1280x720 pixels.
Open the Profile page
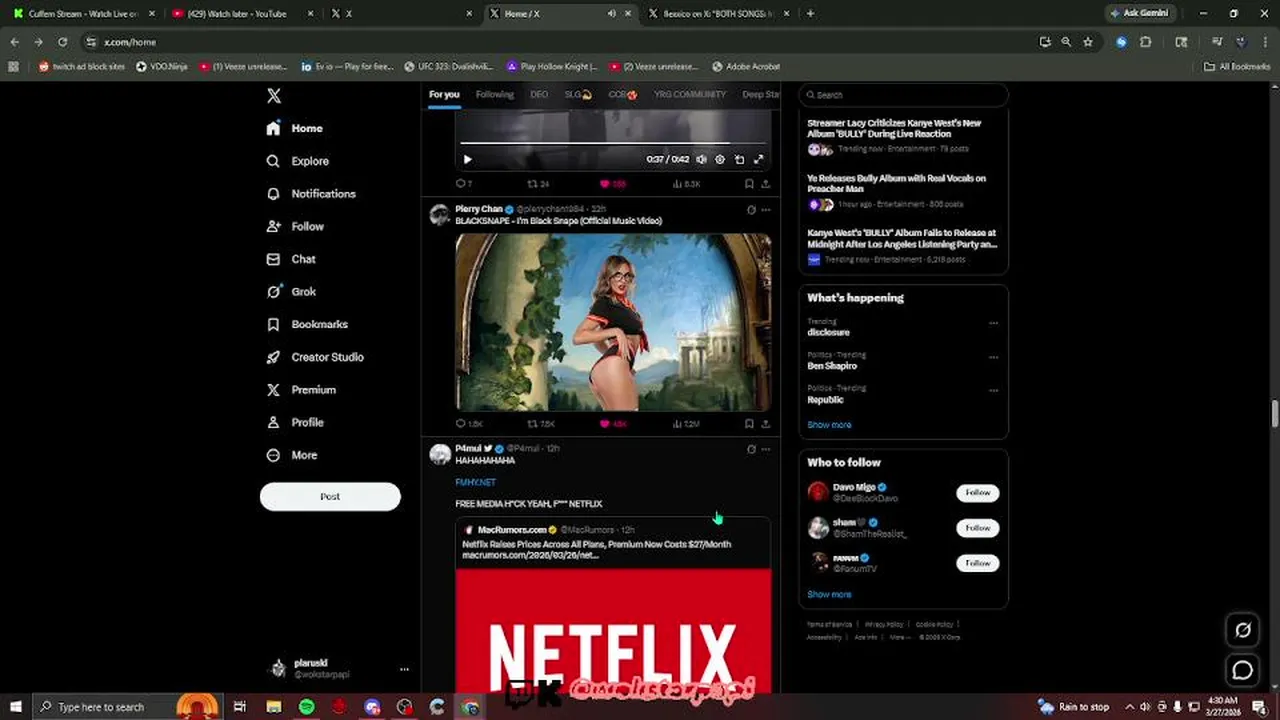pyautogui.click(x=295, y=422)
